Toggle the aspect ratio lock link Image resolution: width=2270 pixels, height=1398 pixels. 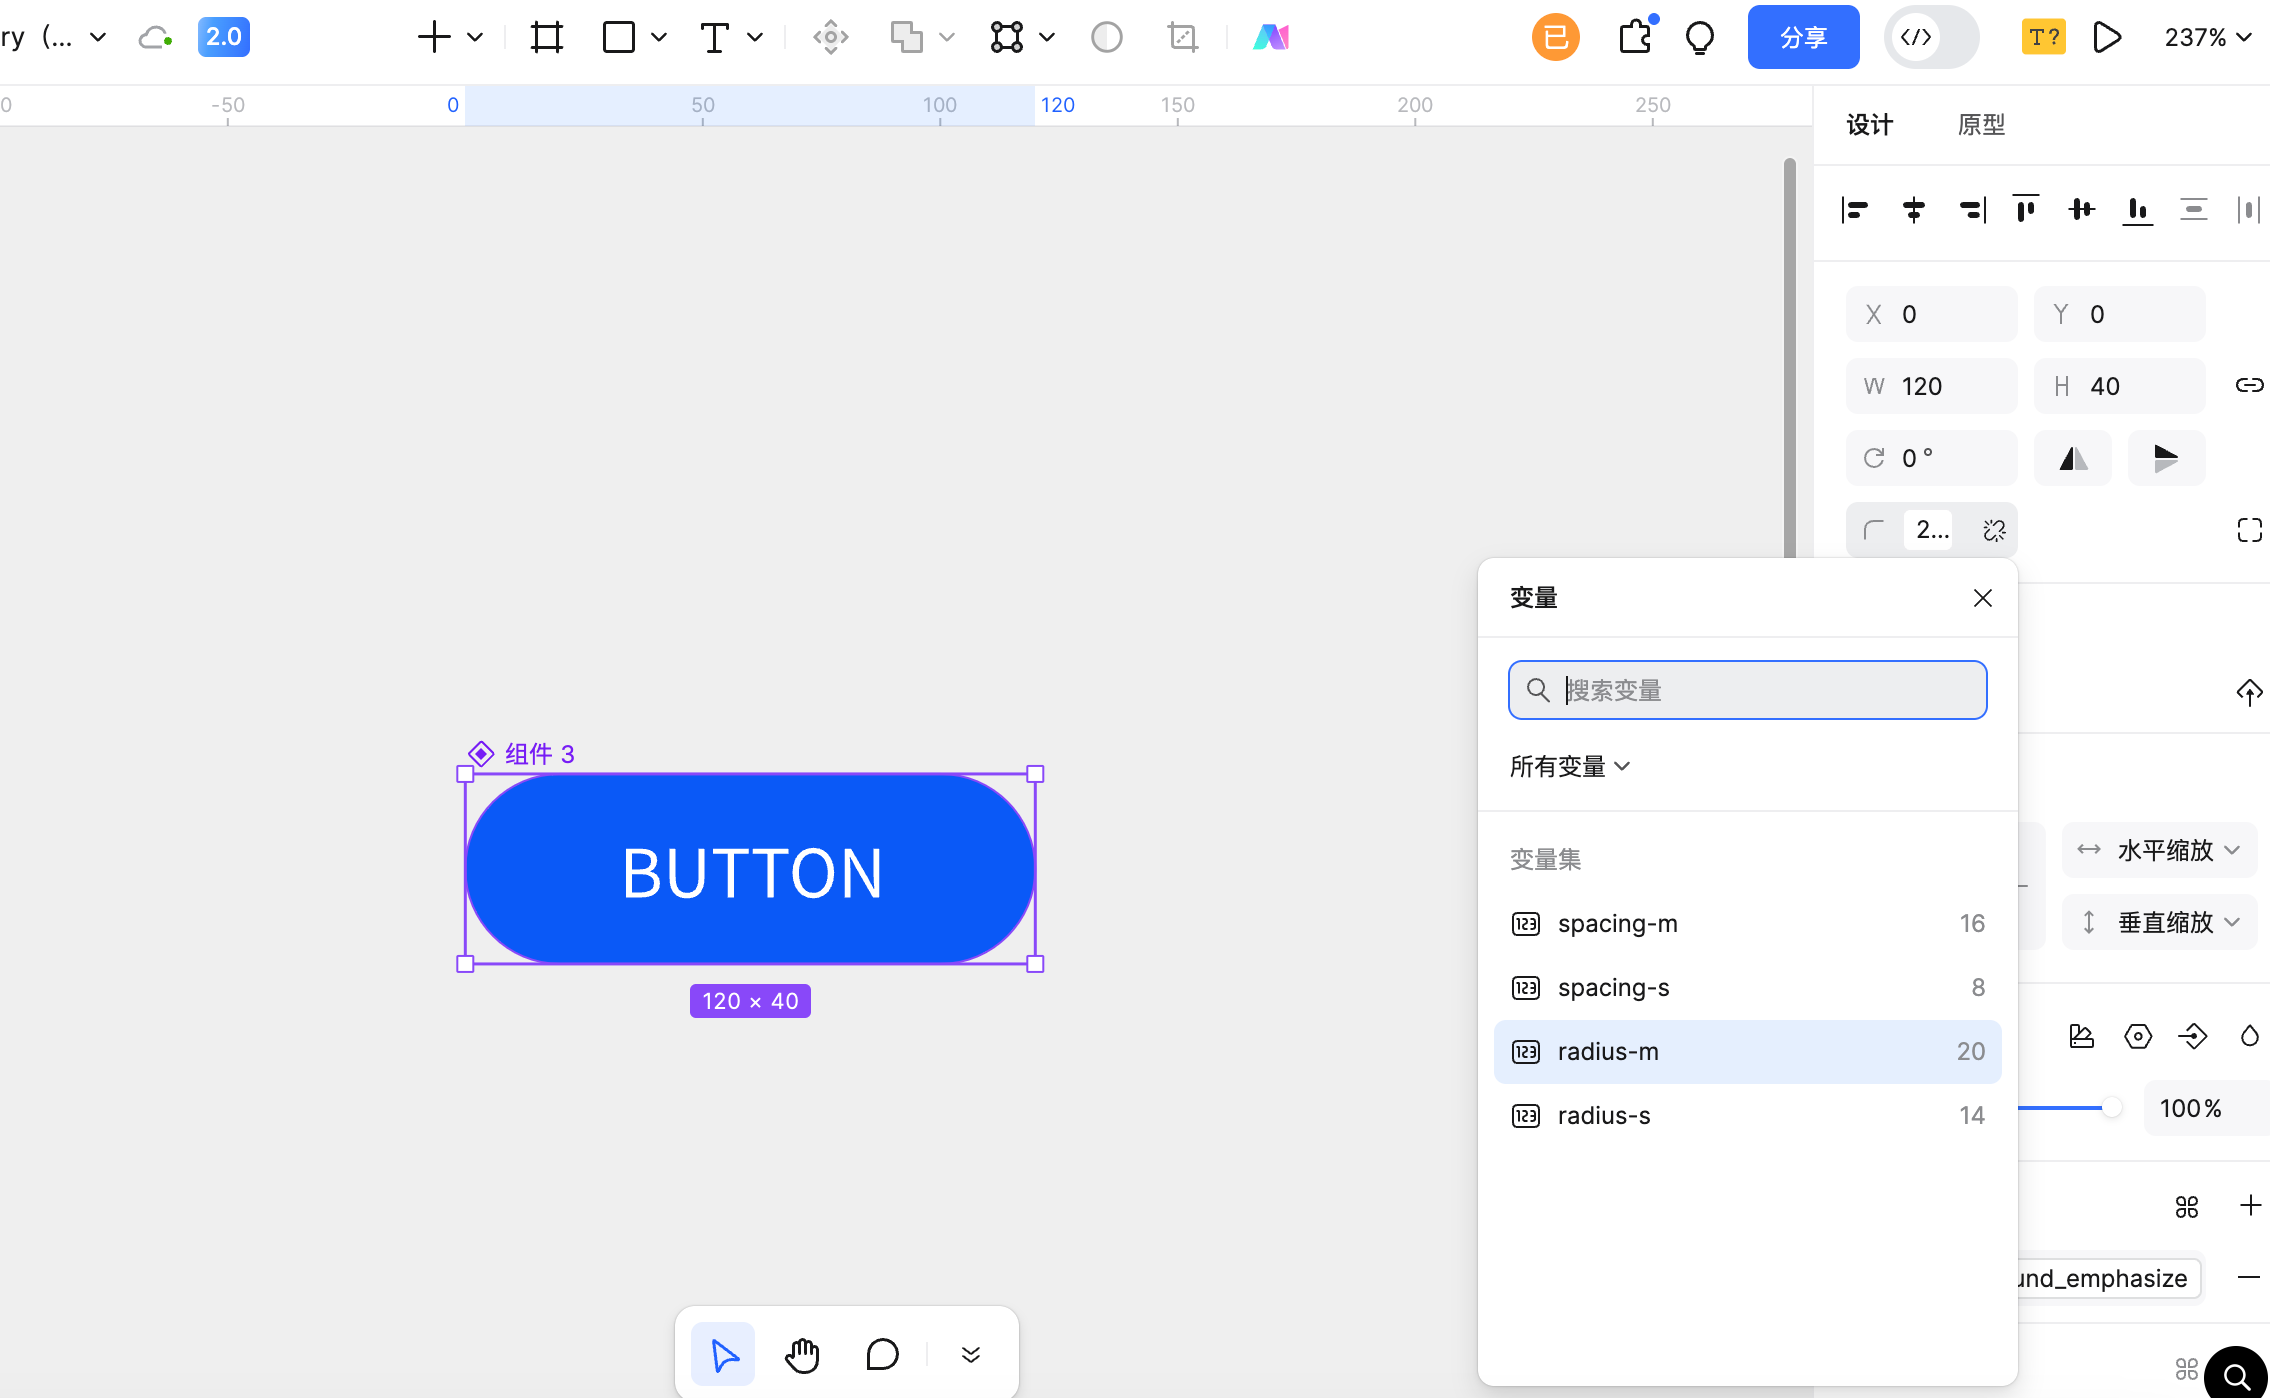pos(2249,385)
